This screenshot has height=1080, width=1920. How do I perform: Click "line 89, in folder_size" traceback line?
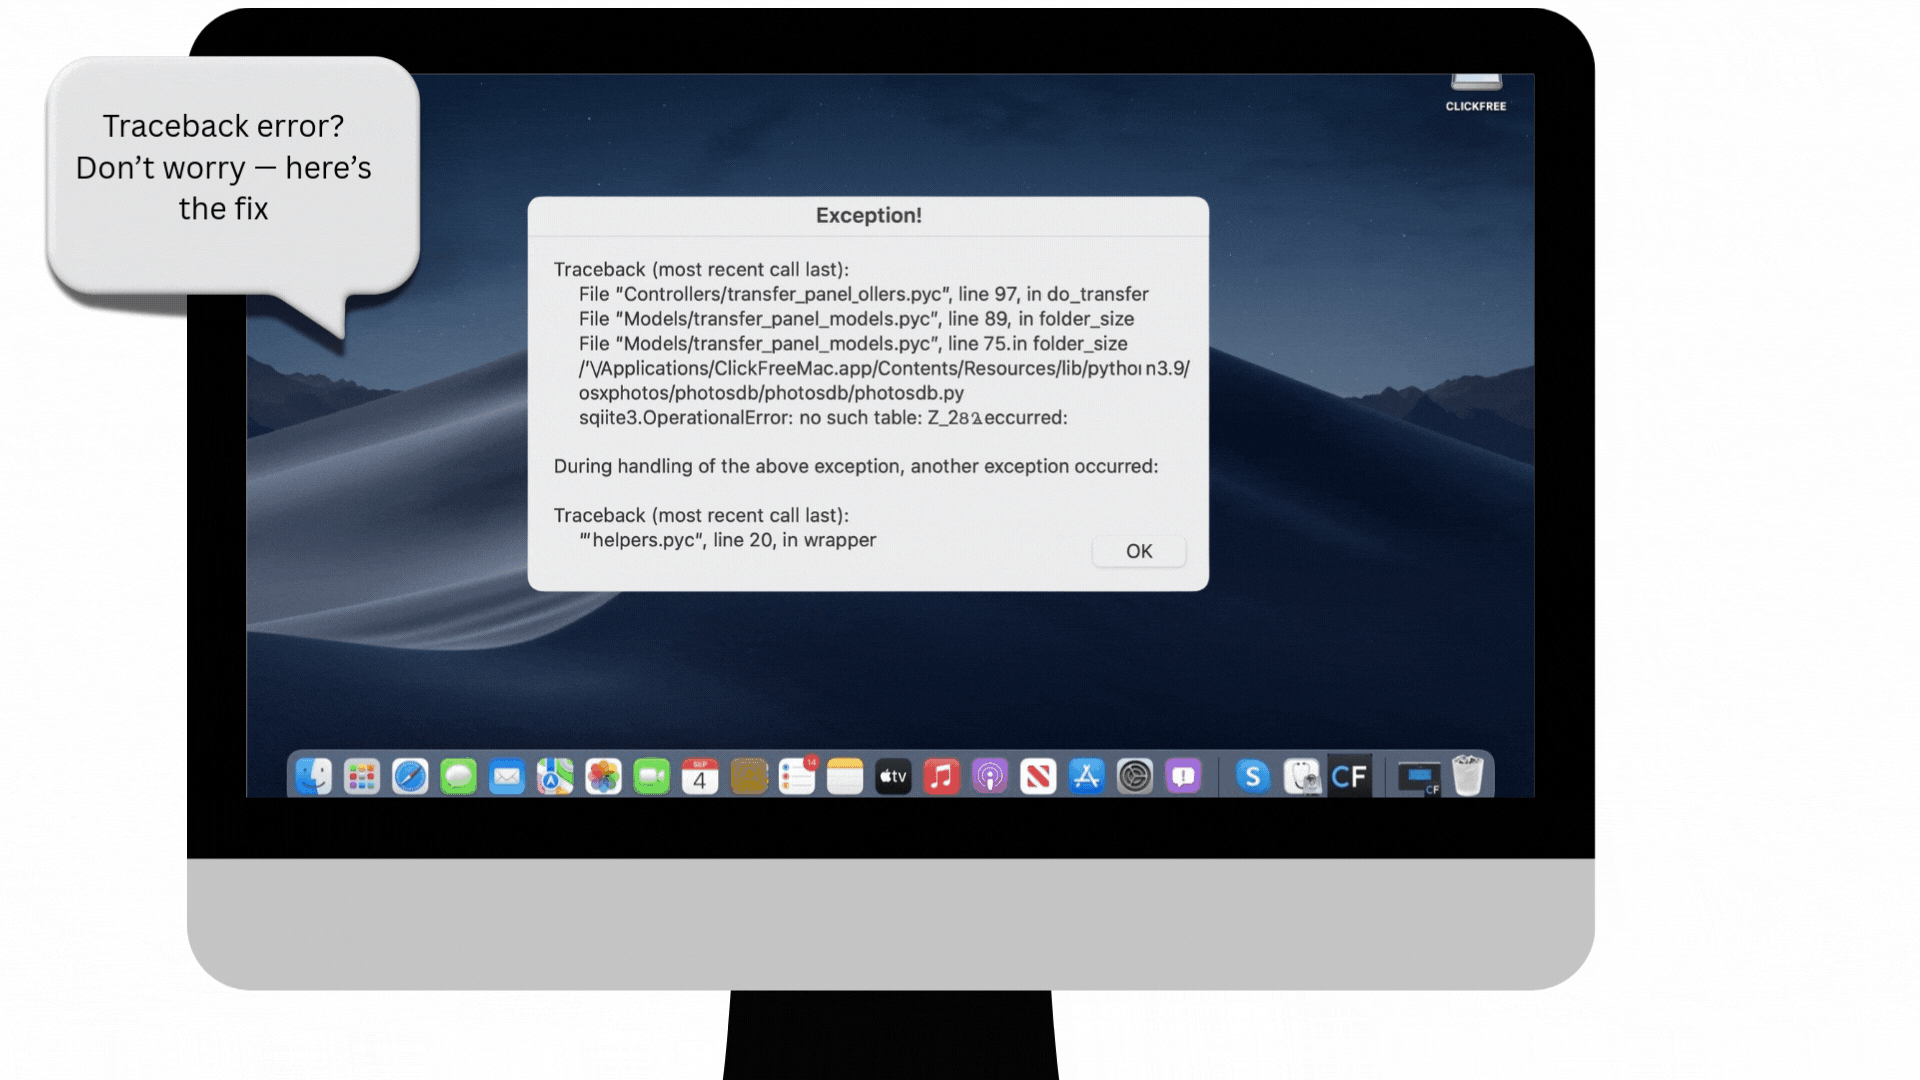[x=856, y=319]
